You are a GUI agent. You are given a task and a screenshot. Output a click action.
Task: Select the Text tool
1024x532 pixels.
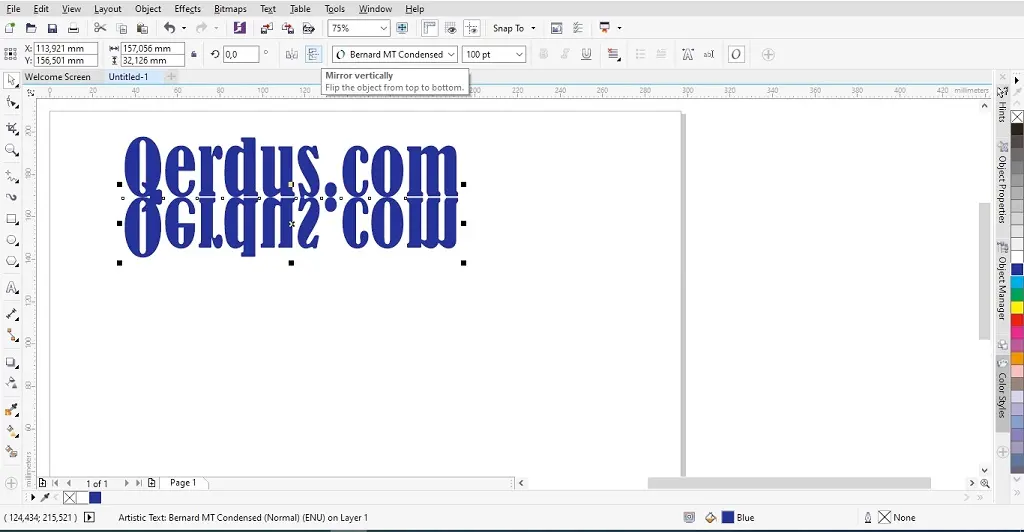click(11, 287)
